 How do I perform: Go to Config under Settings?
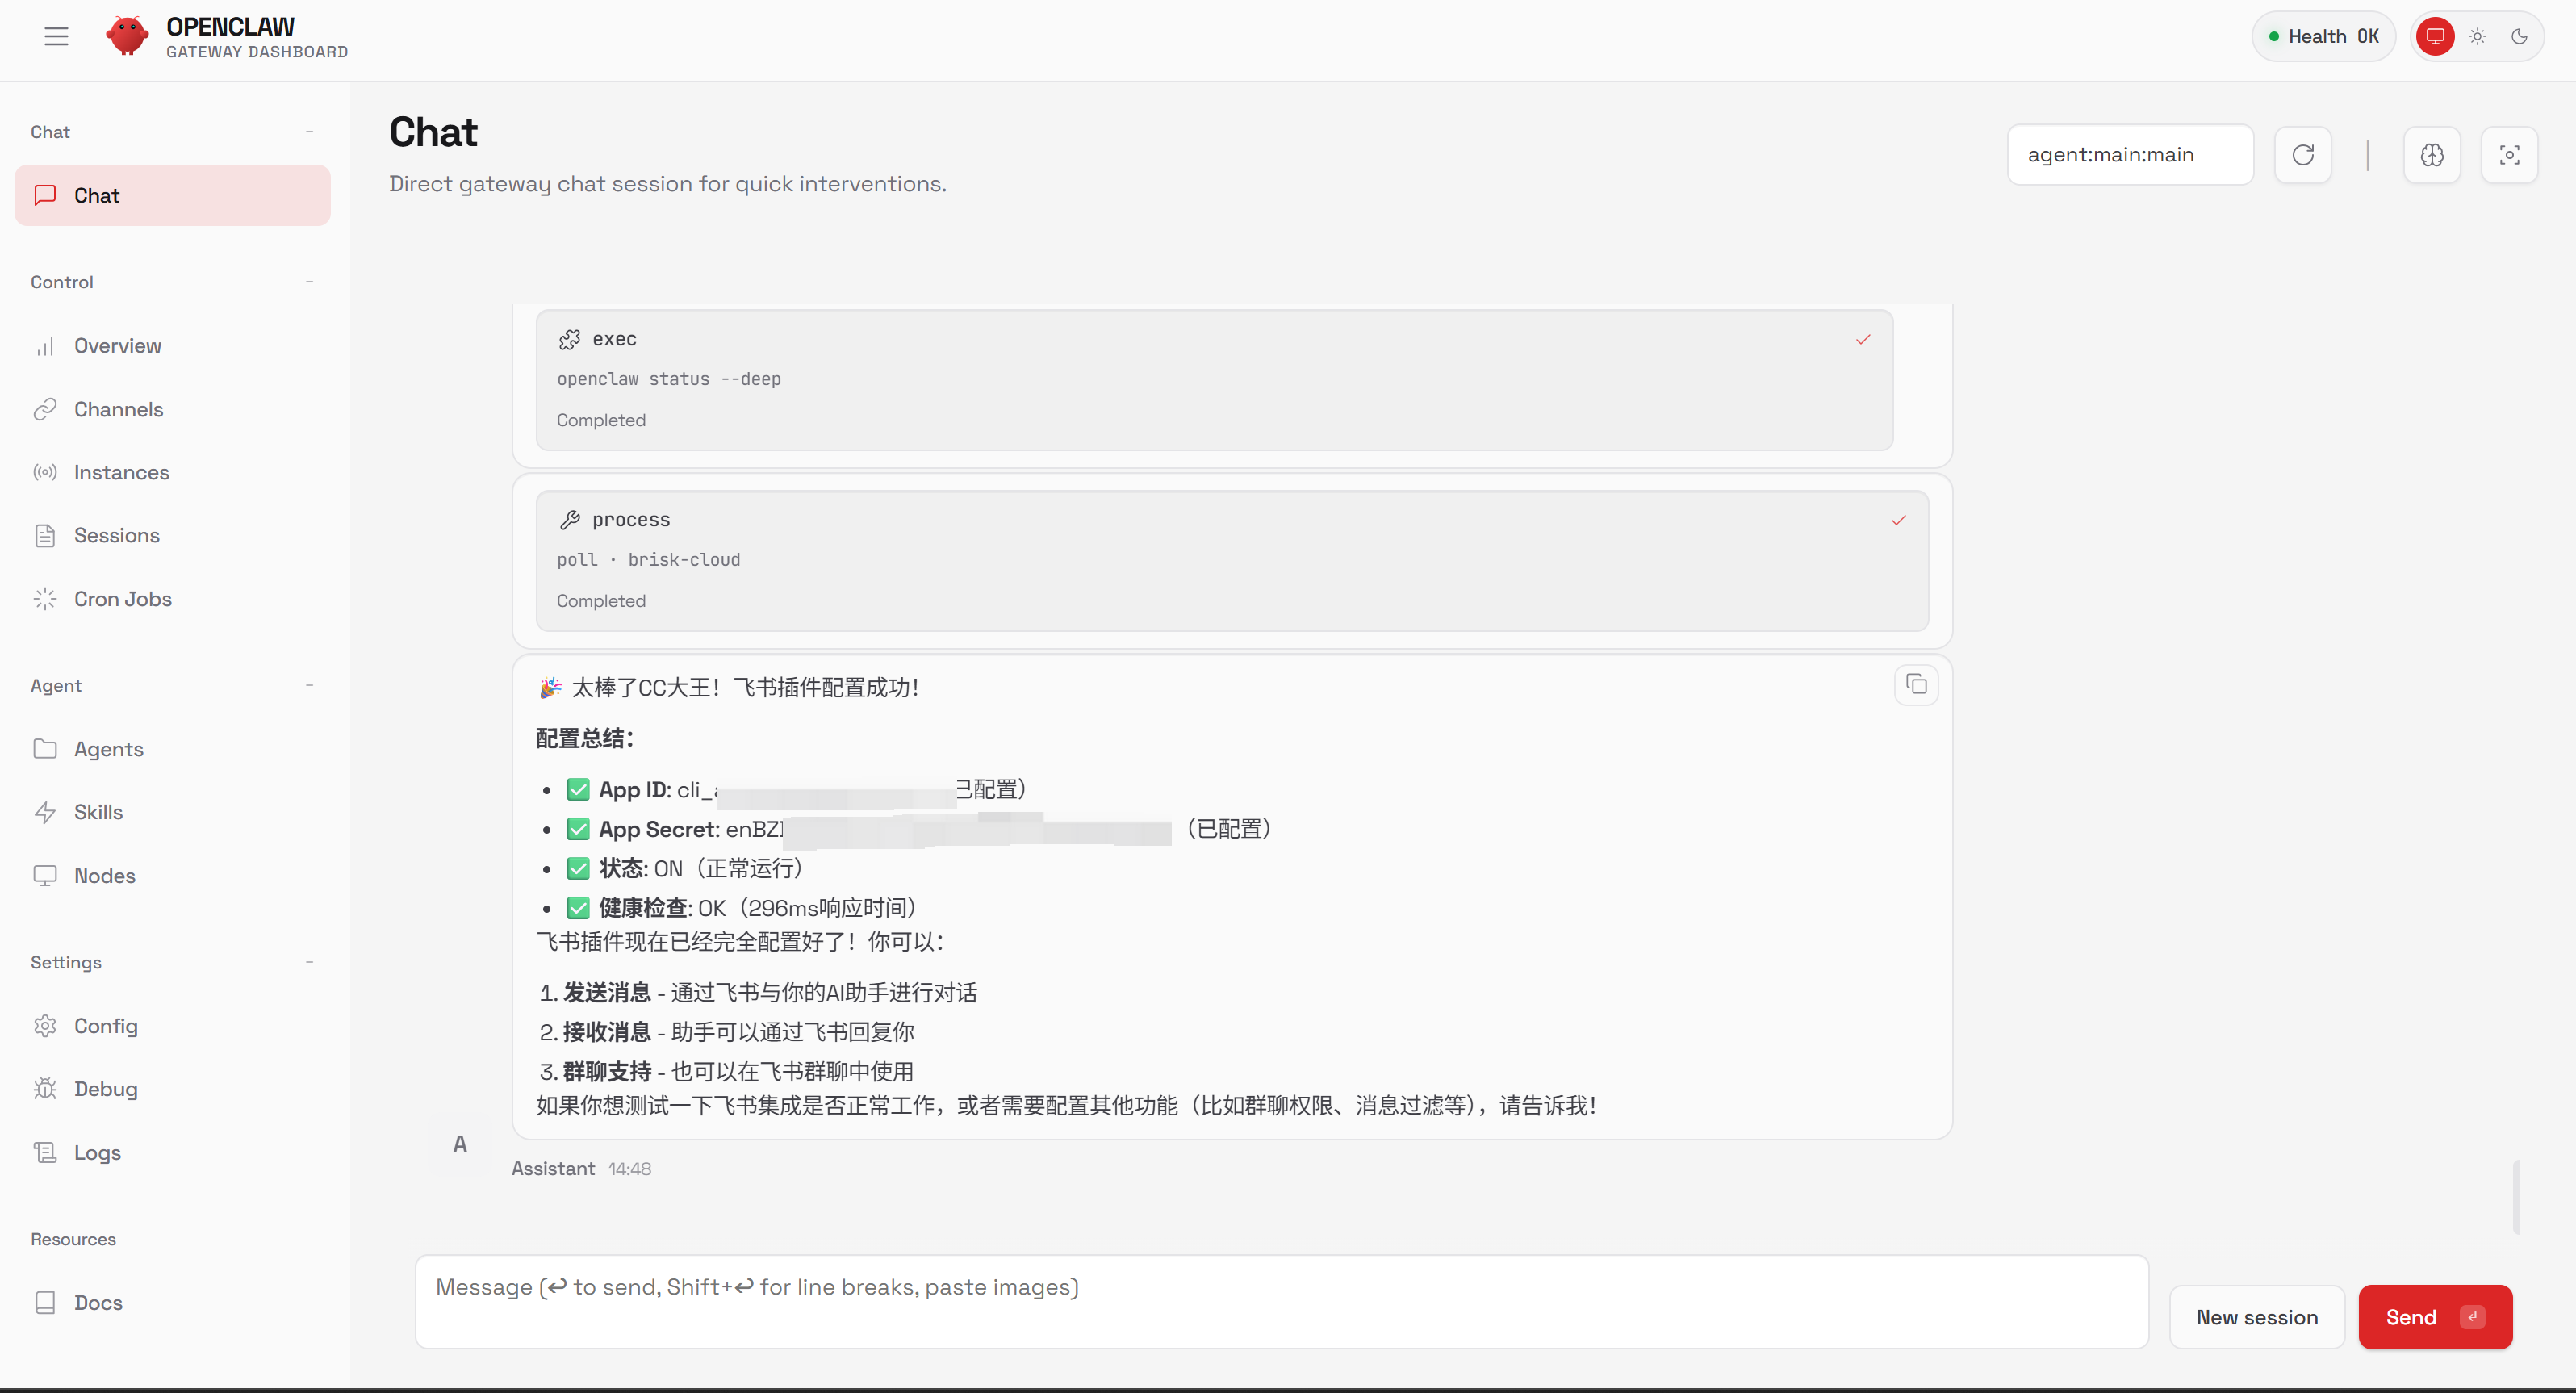click(x=106, y=1026)
